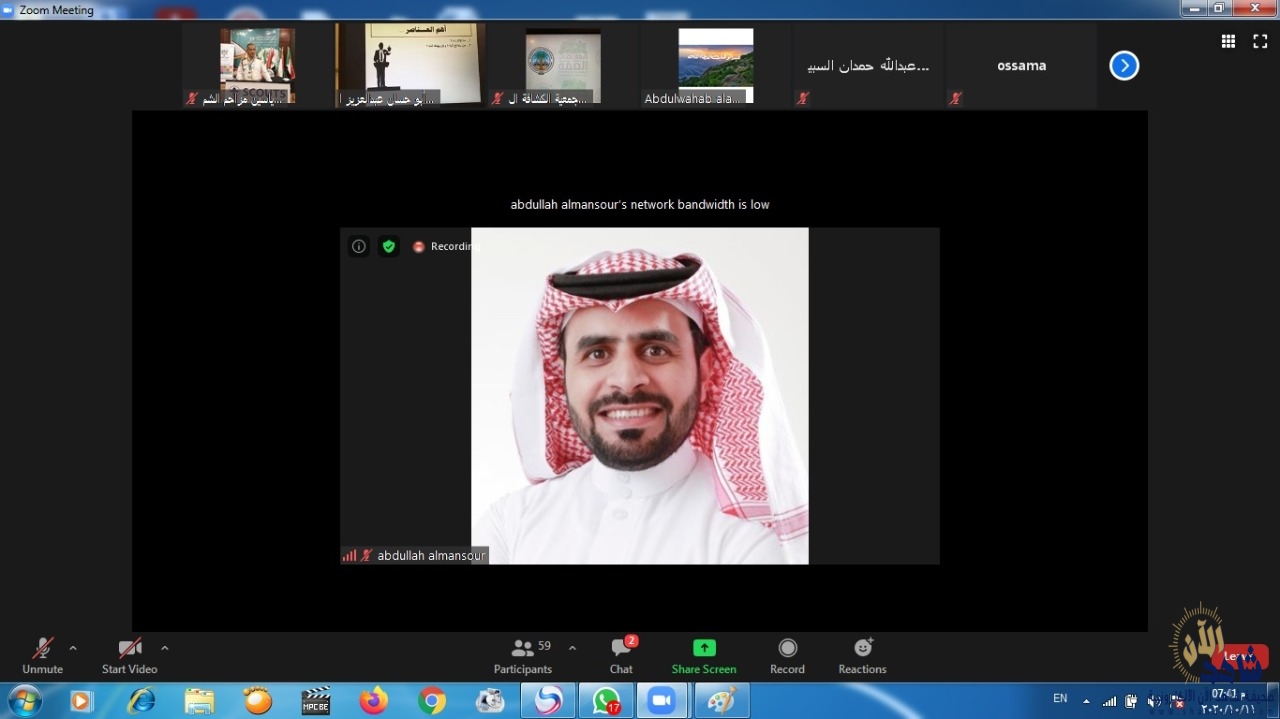
Task: Switch to gallery view grid icon
Action: click(x=1228, y=41)
